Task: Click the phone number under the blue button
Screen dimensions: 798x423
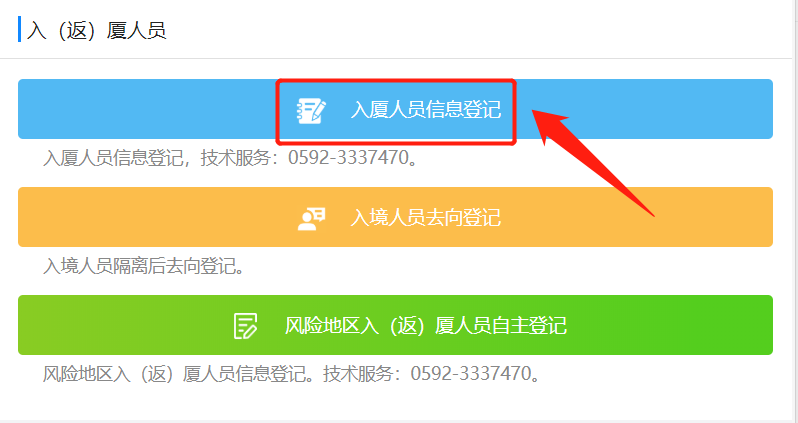Action: pyautogui.click(x=349, y=157)
